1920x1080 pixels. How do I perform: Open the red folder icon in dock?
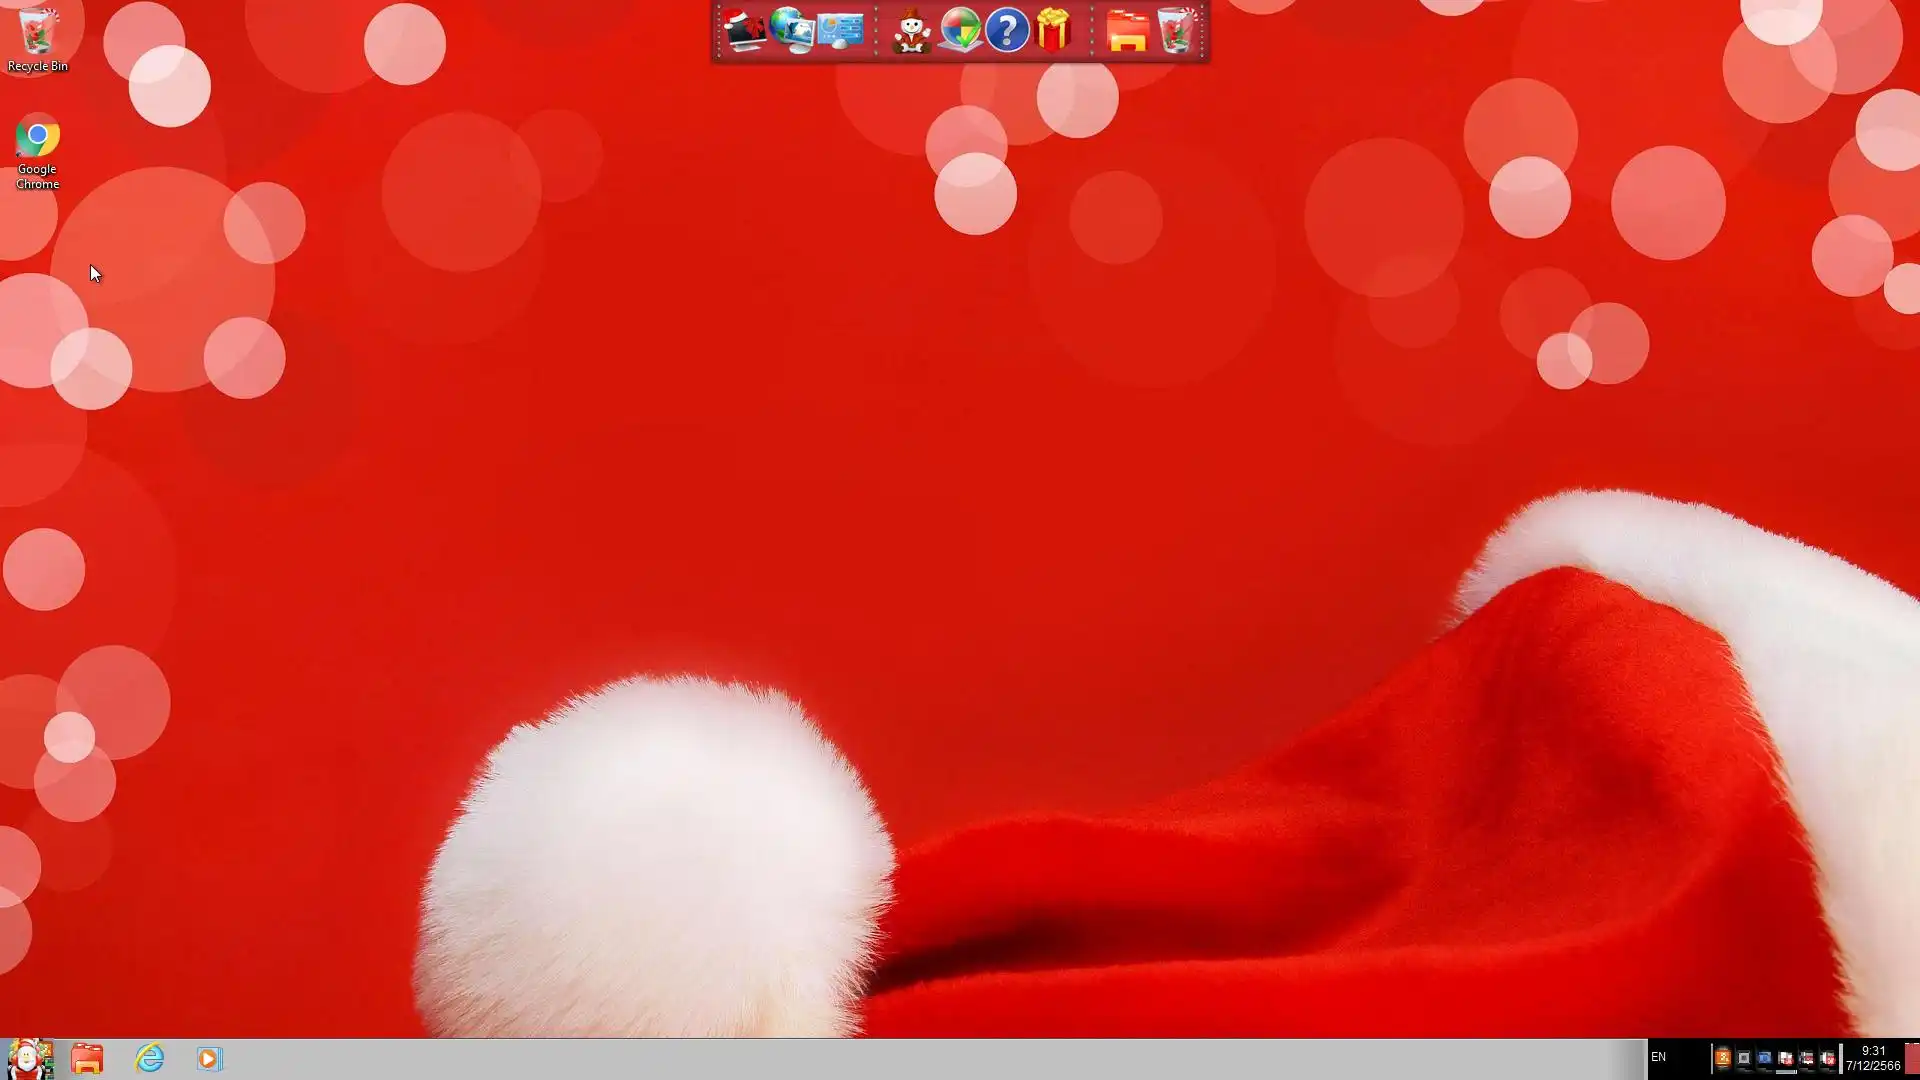[1127, 31]
